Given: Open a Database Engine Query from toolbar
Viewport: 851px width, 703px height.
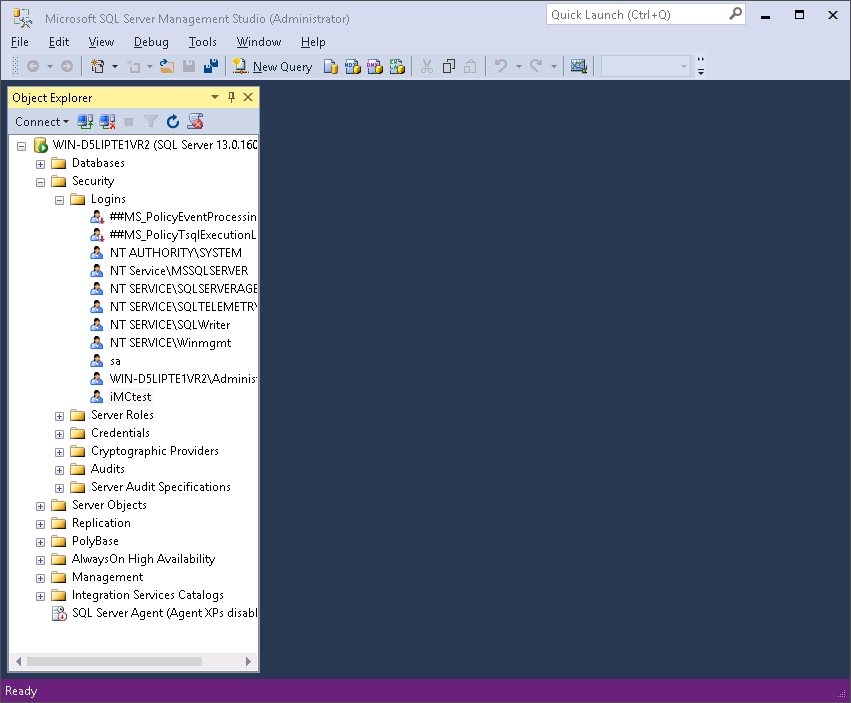Looking at the screenshot, I should [x=331, y=66].
